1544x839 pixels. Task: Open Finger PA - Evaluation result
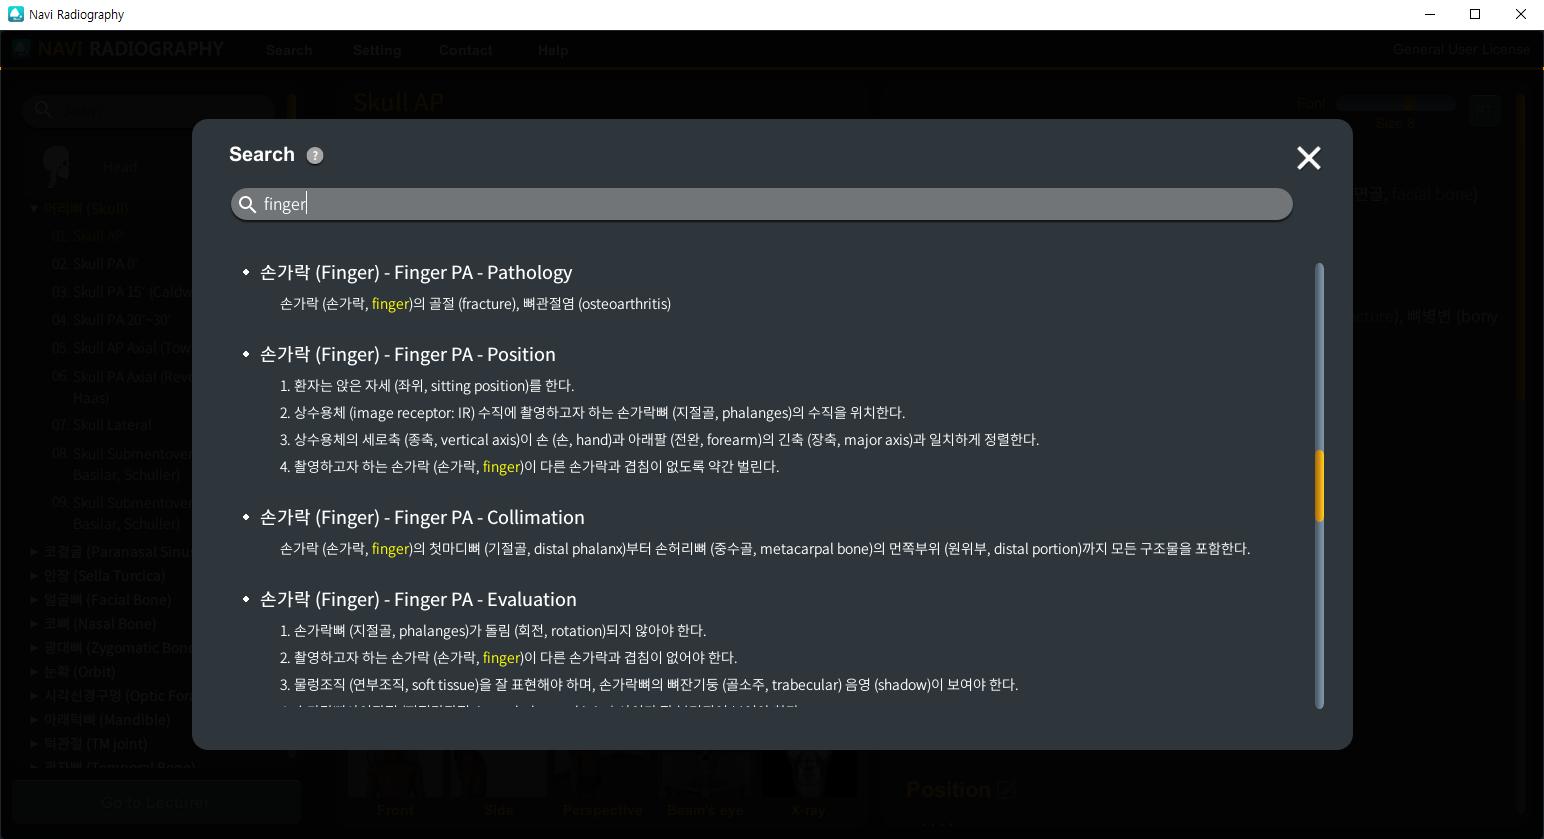click(x=417, y=599)
